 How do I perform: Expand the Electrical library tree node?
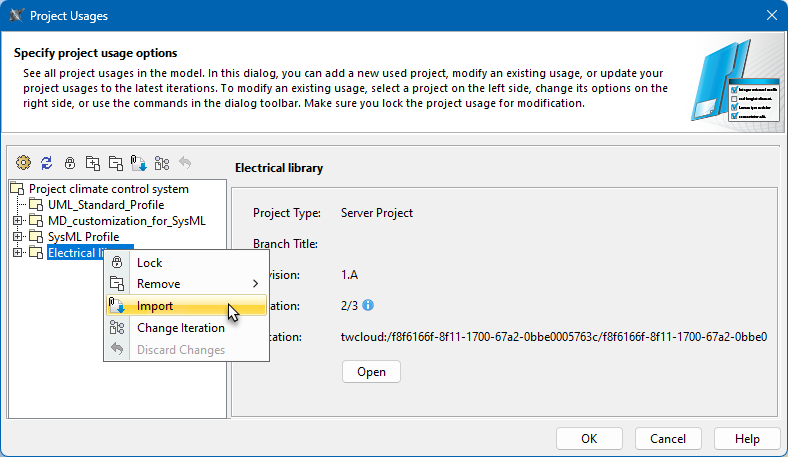click(x=17, y=253)
